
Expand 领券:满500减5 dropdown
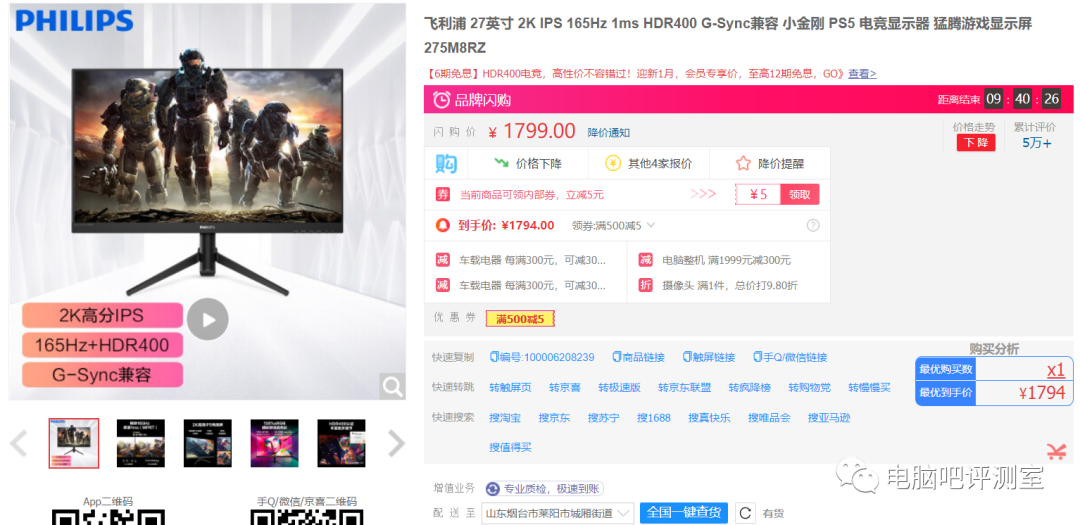pyautogui.click(x=613, y=225)
